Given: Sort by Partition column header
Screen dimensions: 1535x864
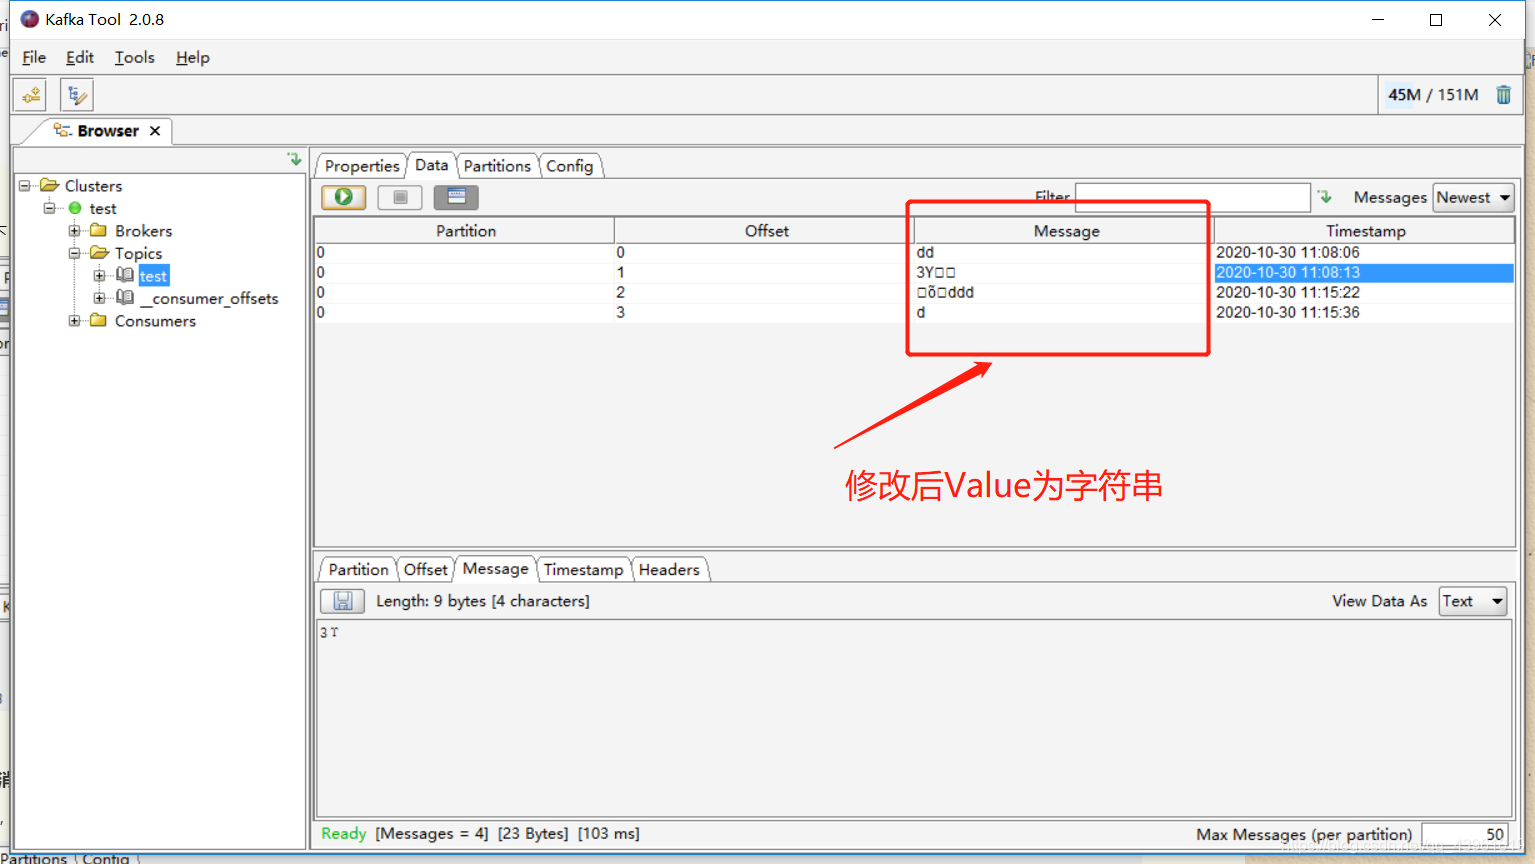Looking at the screenshot, I should [x=466, y=231].
